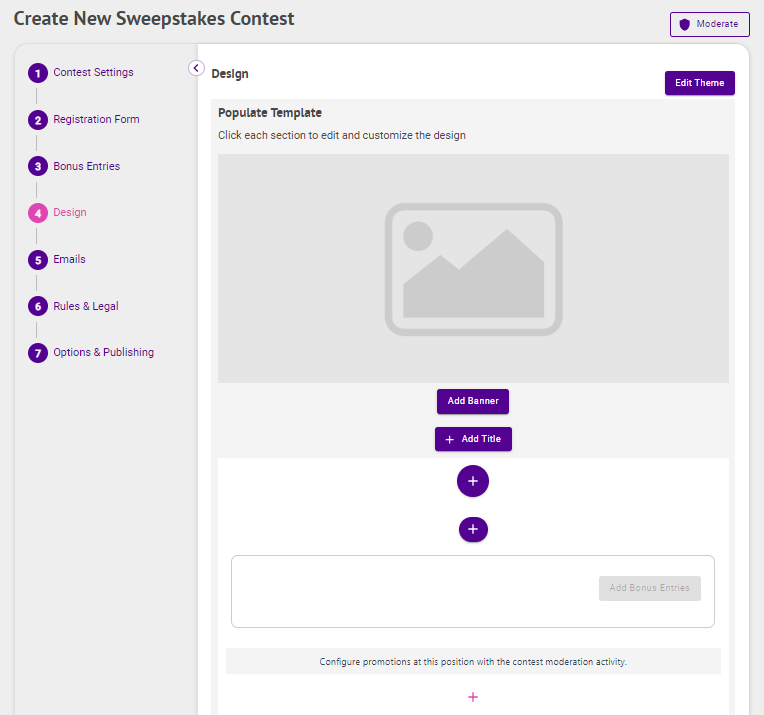764x715 pixels.
Task: Click the Add Title button
Action: click(473, 439)
